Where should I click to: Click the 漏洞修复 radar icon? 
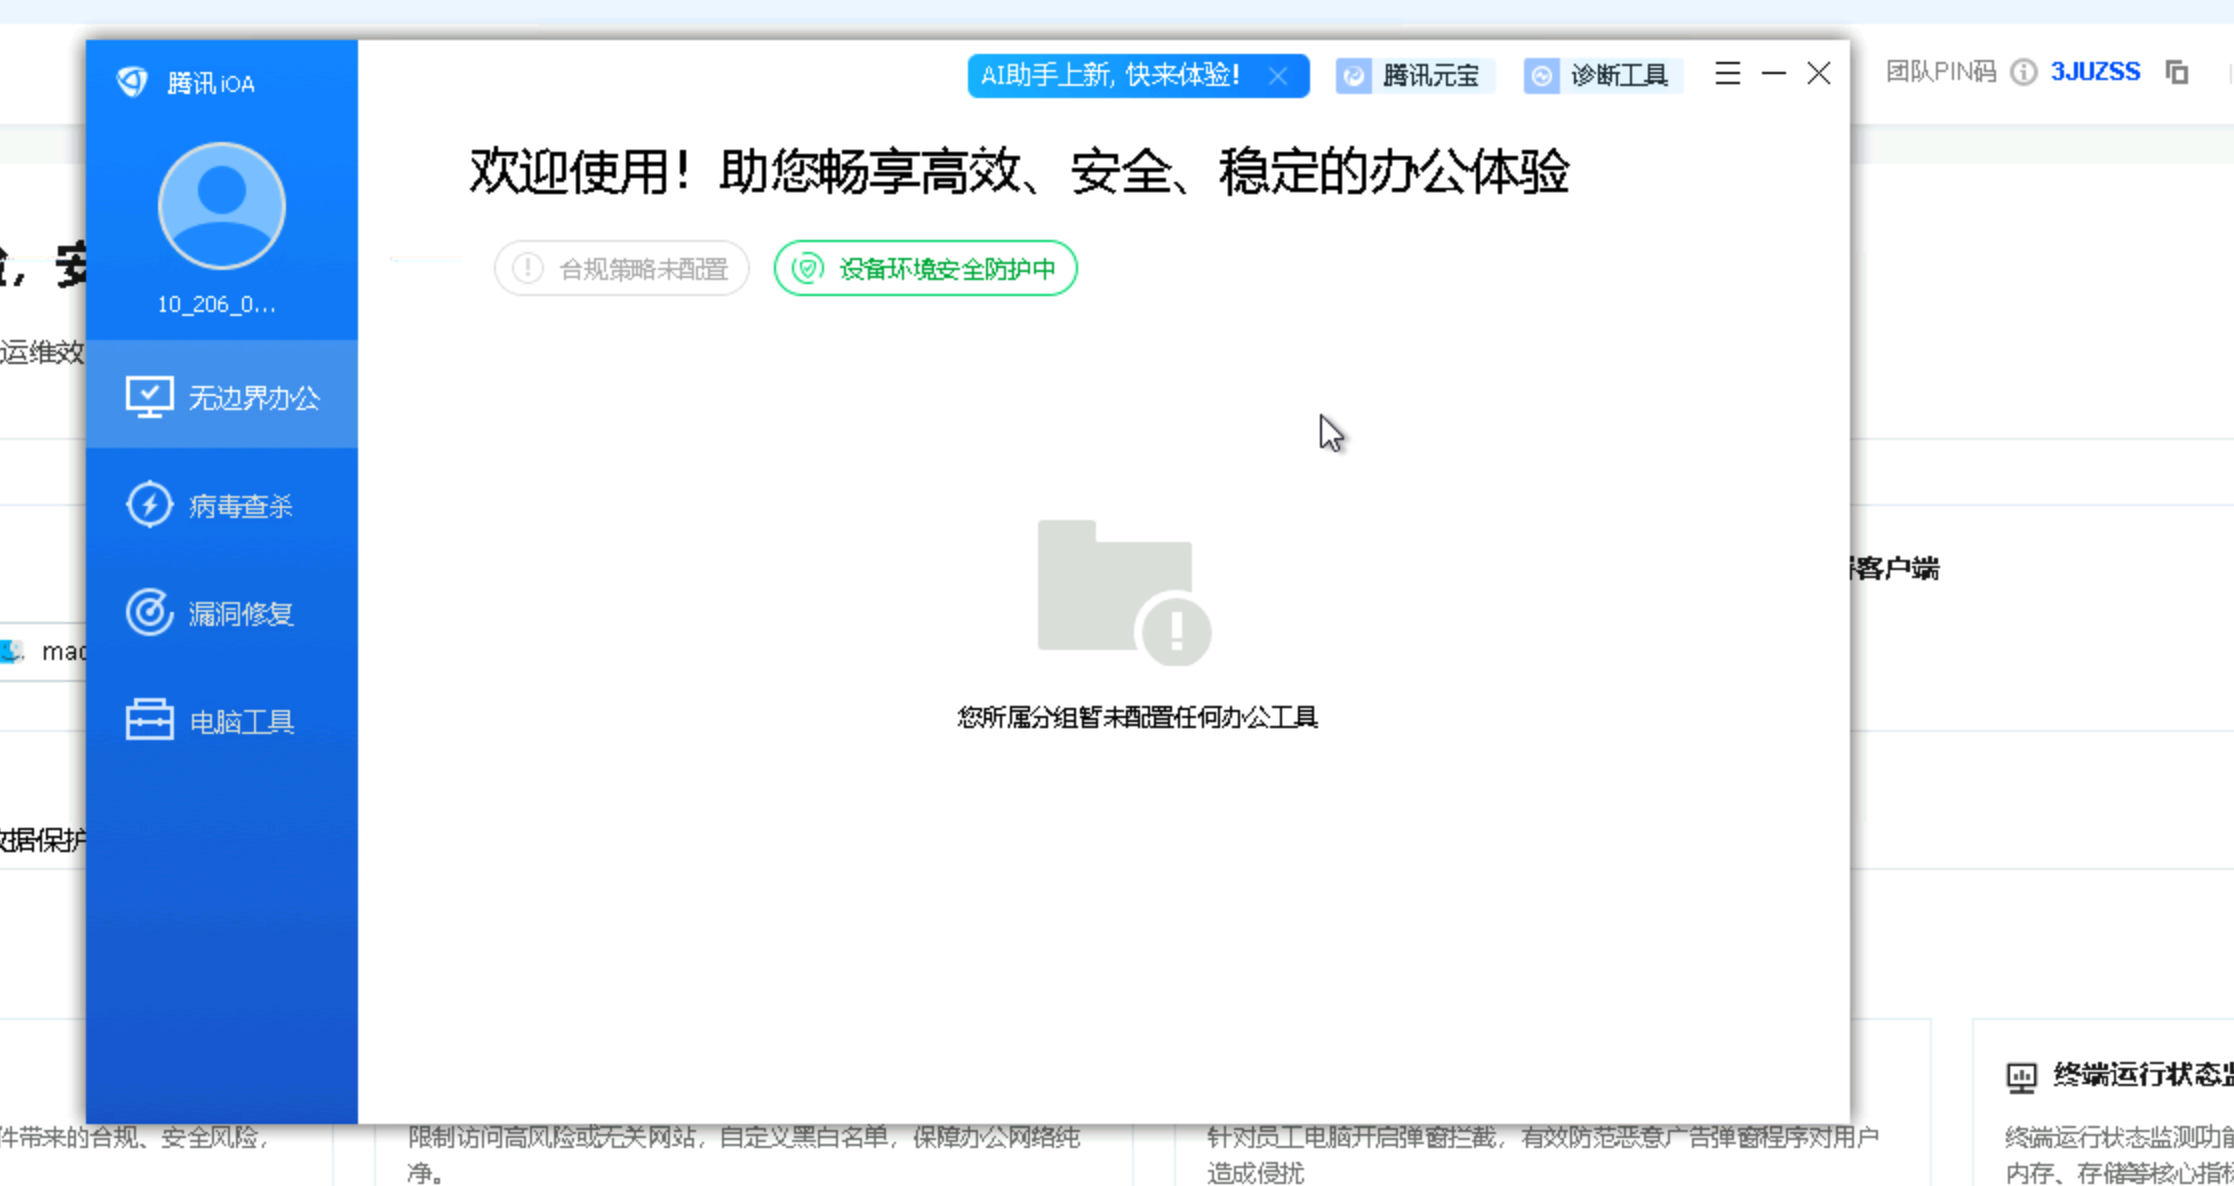(149, 612)
